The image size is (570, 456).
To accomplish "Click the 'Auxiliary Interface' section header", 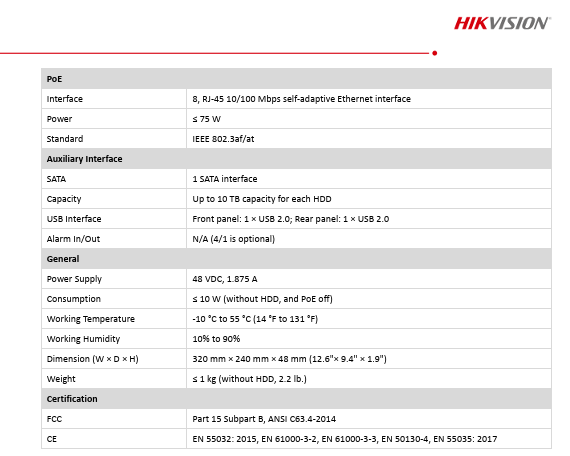I will [296, 159].
